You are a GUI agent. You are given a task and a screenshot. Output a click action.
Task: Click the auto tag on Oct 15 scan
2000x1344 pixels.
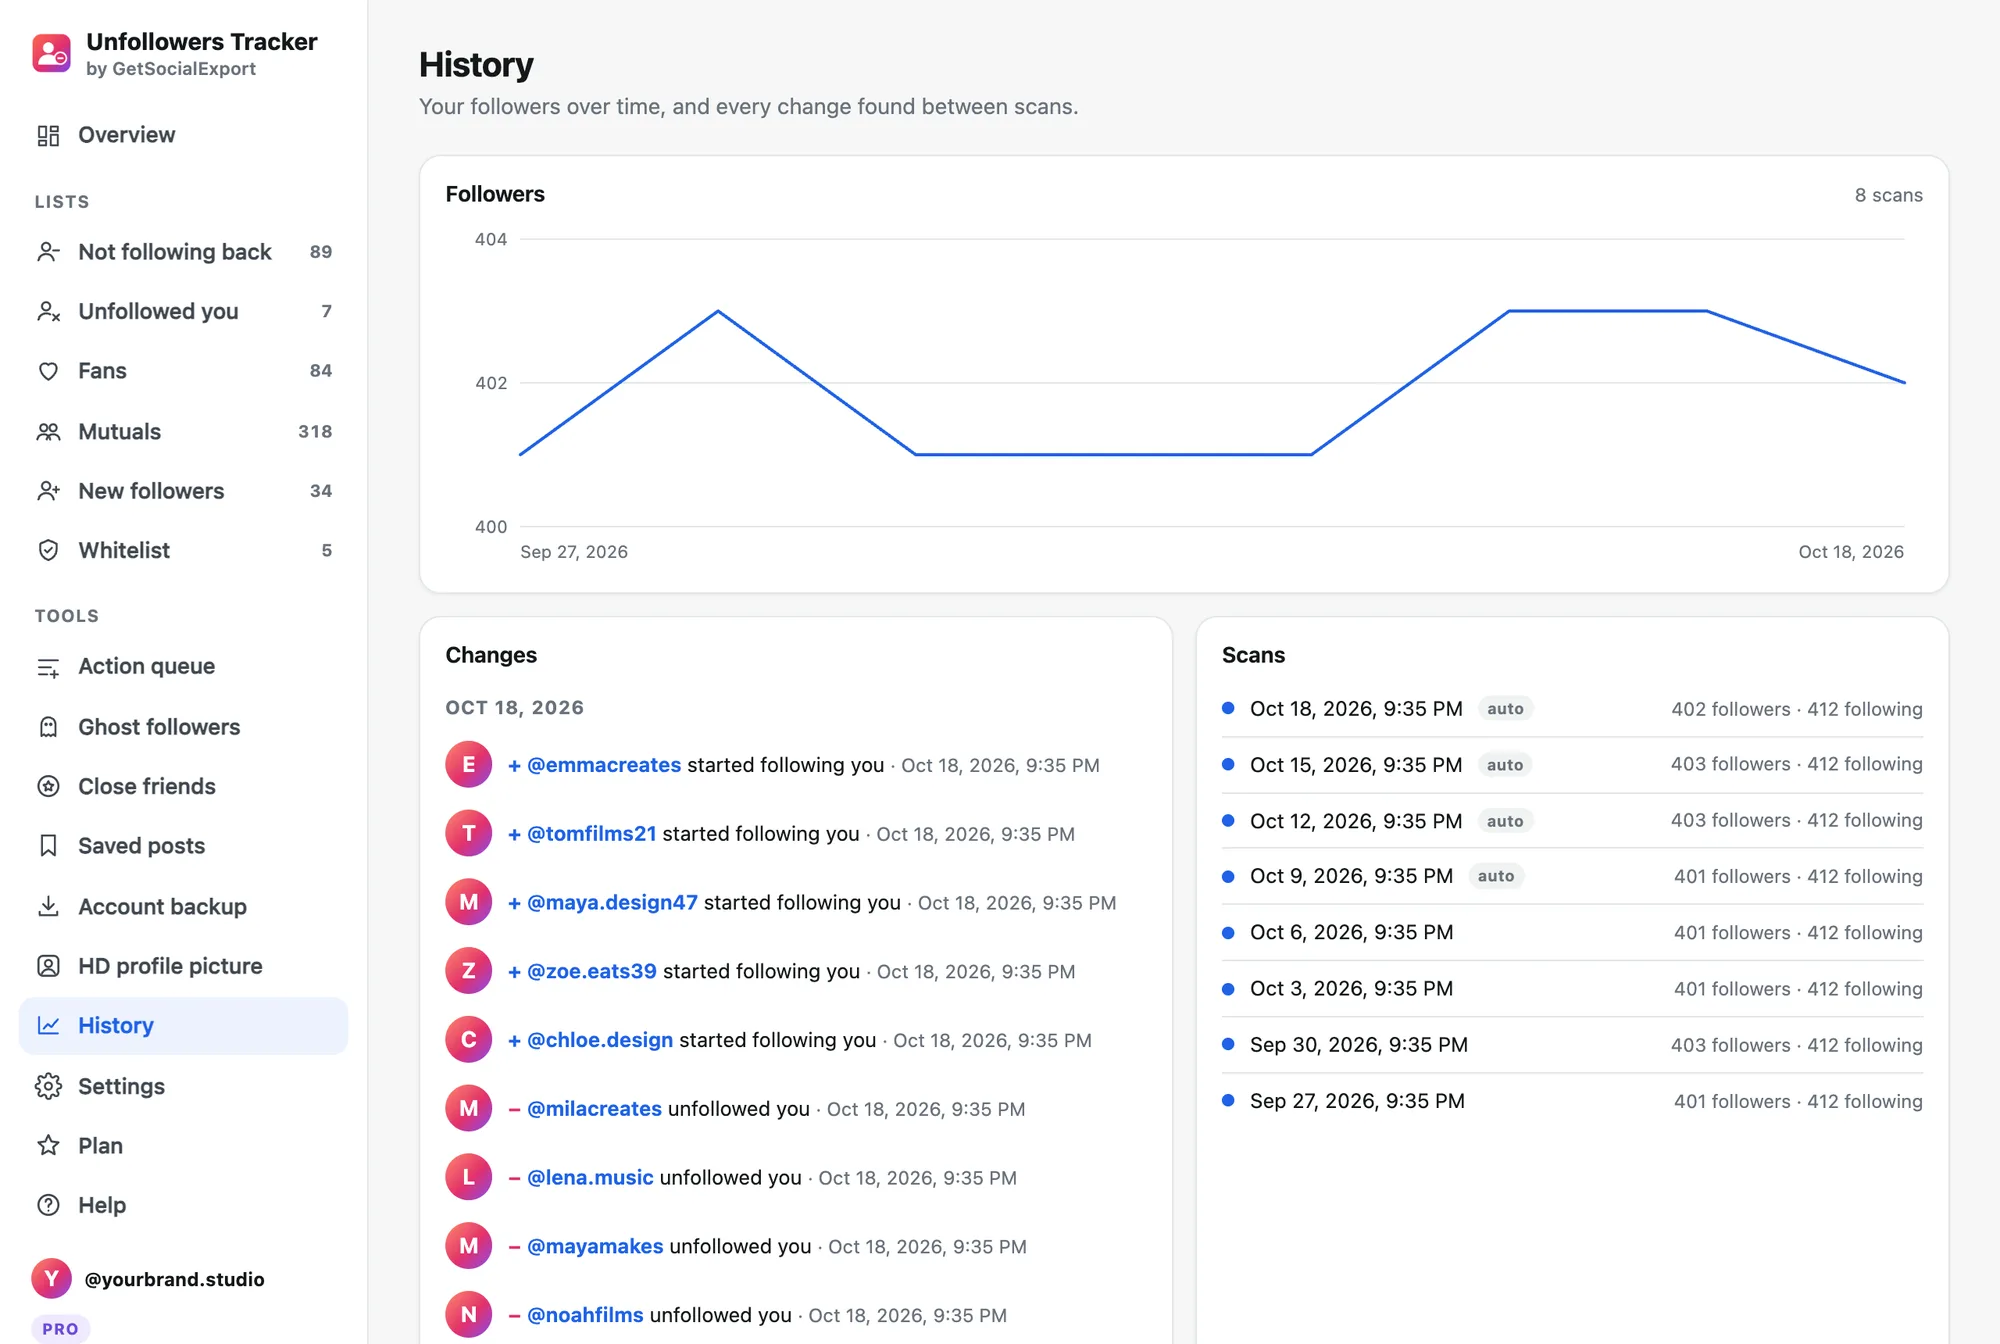1504,765
